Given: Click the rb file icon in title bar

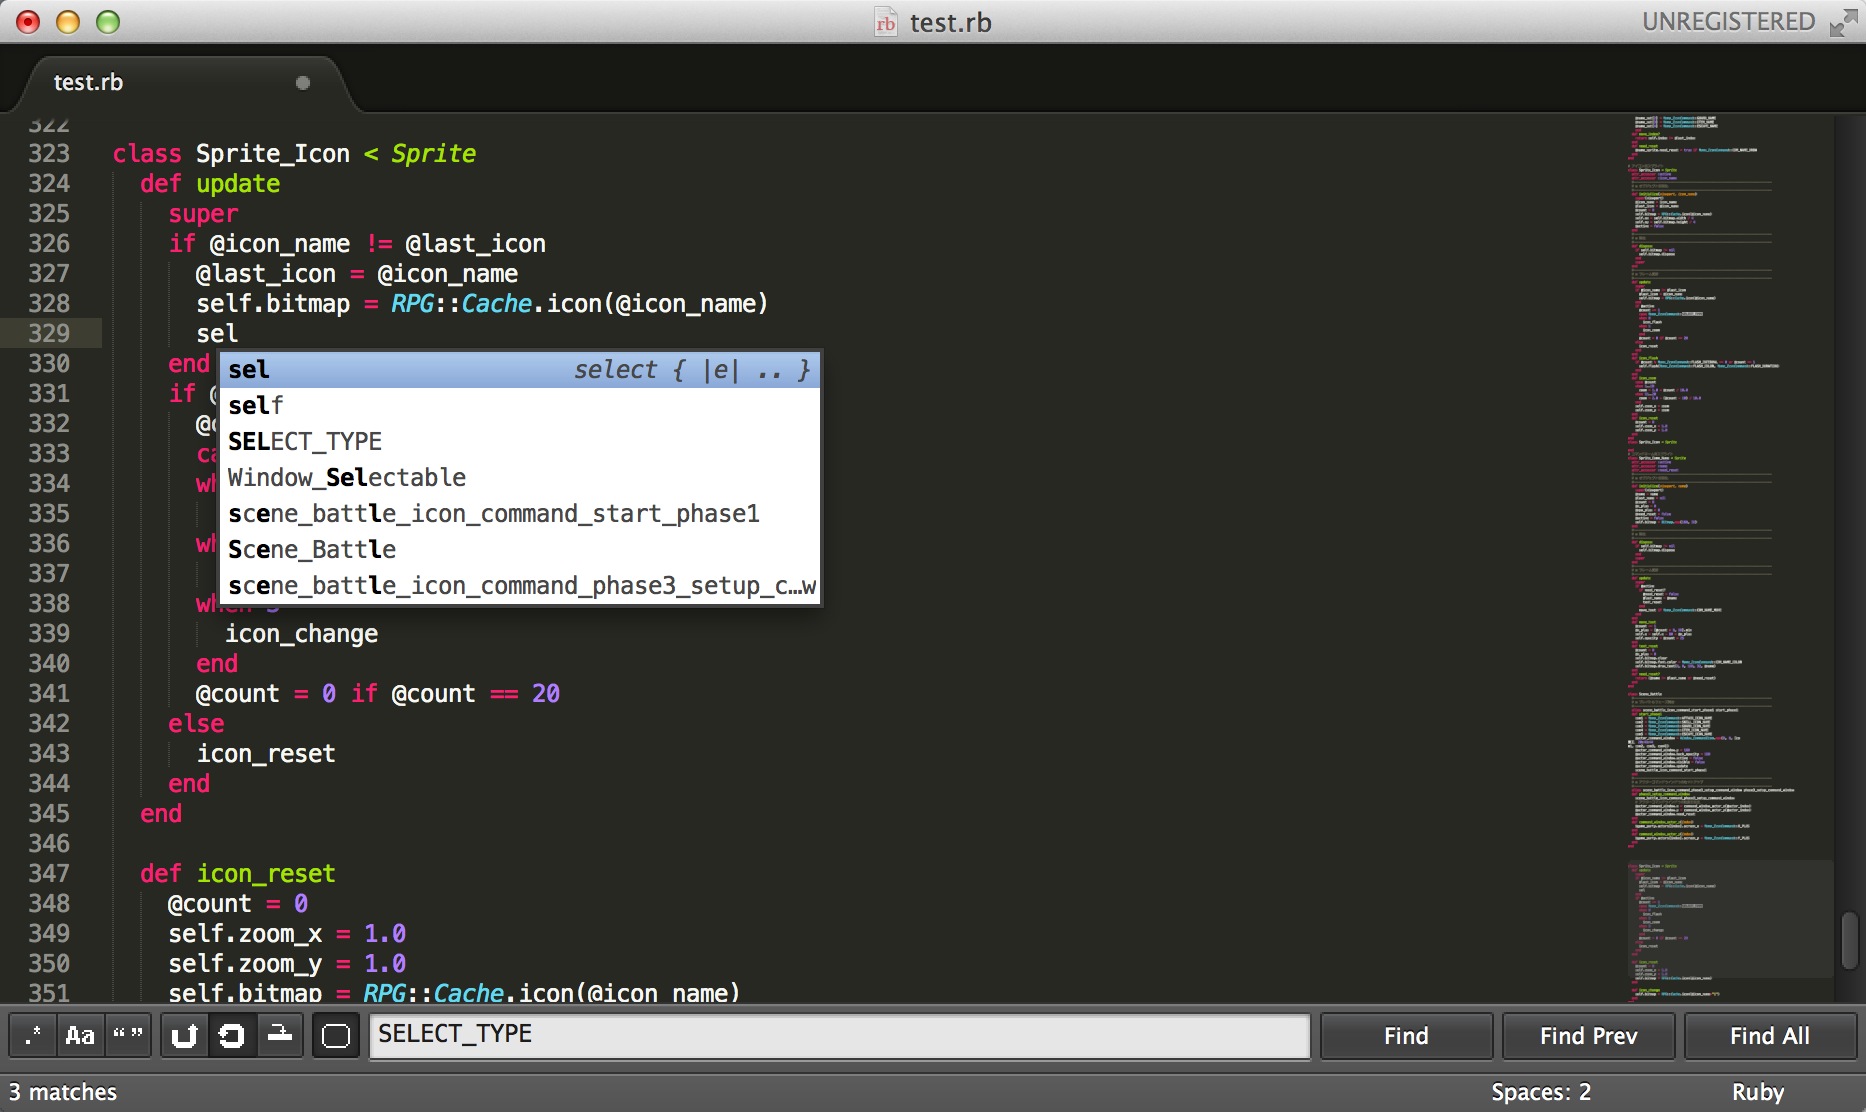Looking at the screenshot, I should point(886,22).
